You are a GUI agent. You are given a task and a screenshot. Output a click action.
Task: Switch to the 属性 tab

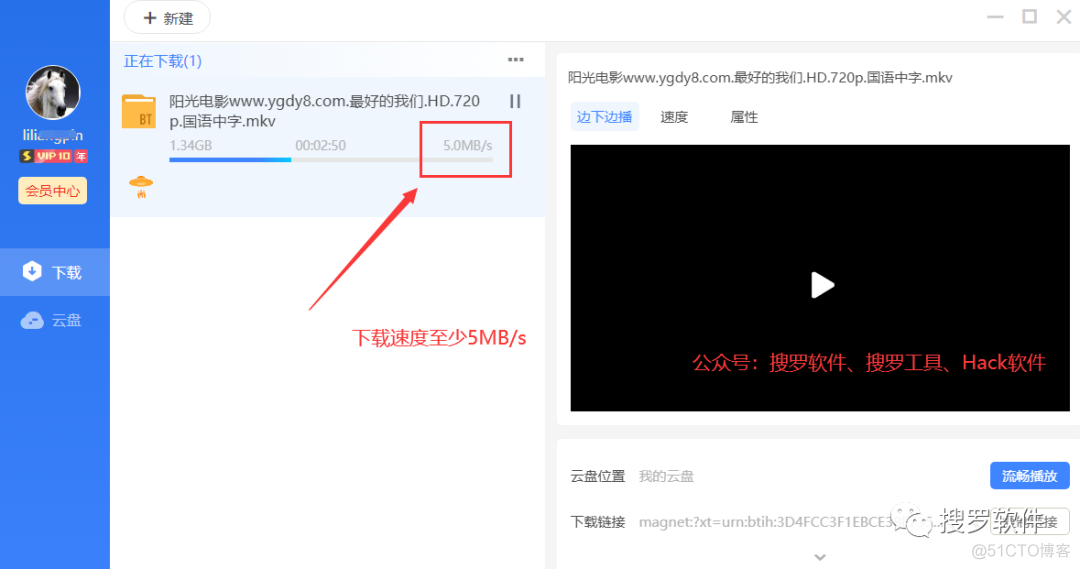tap(744, 117)
